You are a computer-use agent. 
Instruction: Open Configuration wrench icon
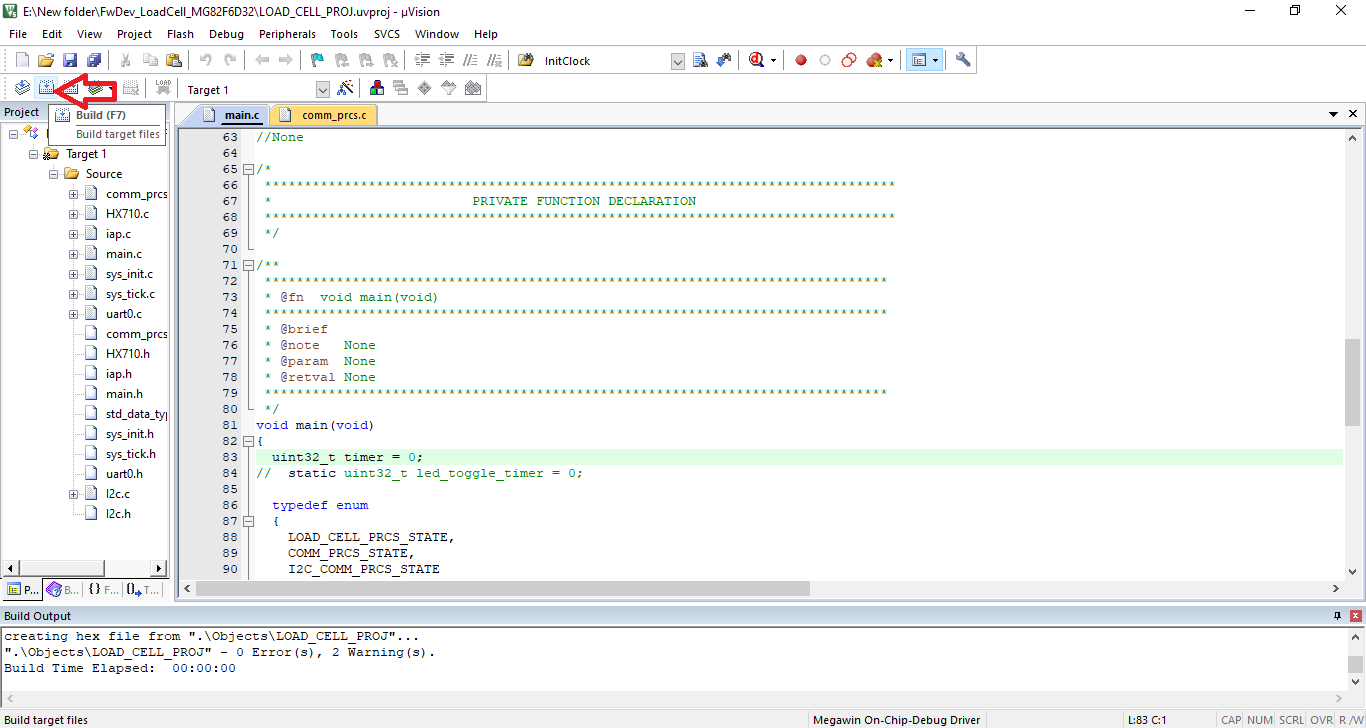pos(963,60)
